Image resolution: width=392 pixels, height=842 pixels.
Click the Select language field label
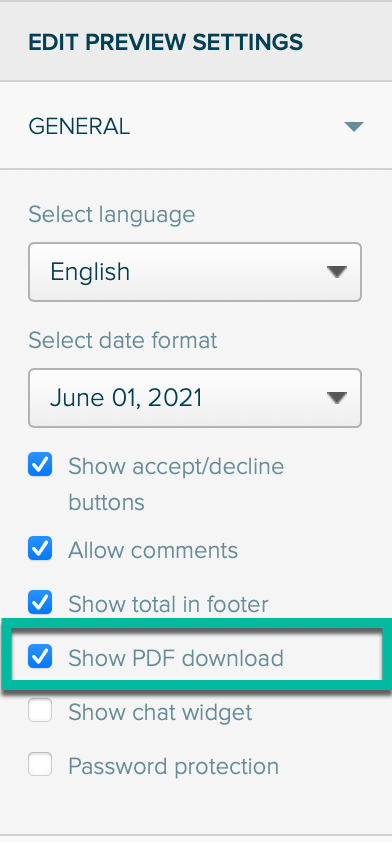tap(112, 215)
